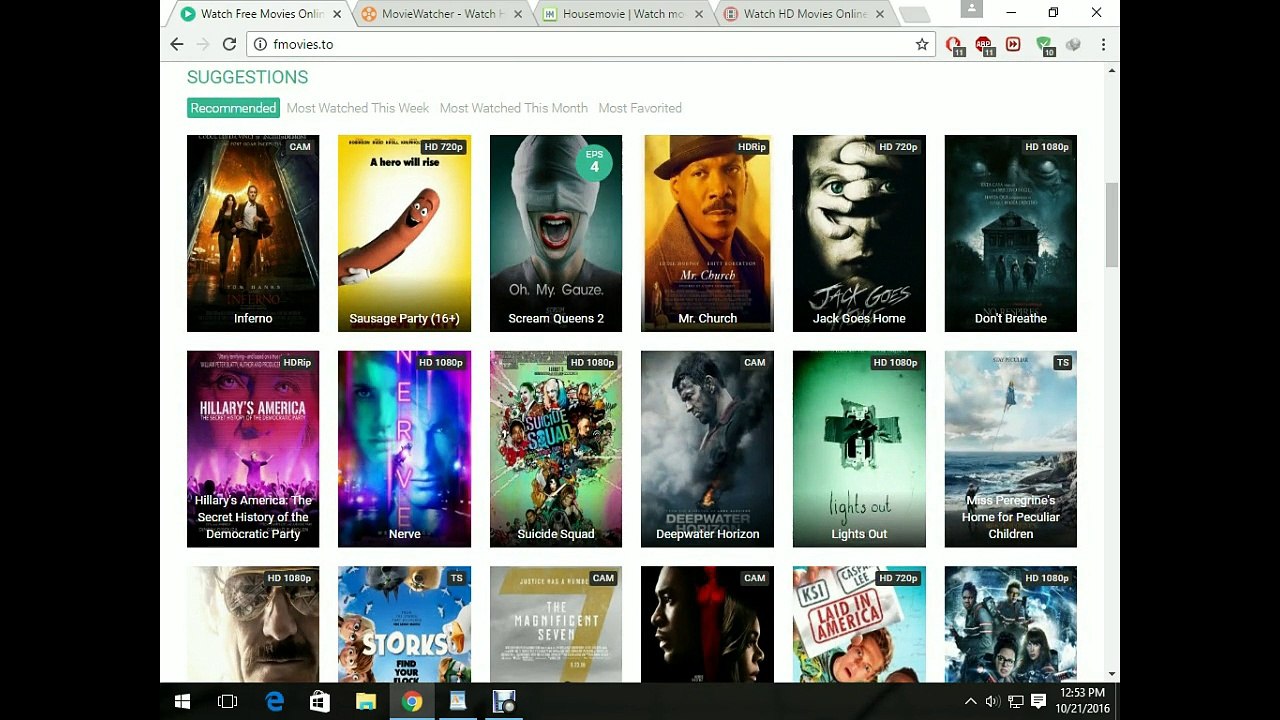The image size is (1280, 720).
Task: Open the red shield extension with badge 11
Action: pyautogui.click(x=955, y=45)
